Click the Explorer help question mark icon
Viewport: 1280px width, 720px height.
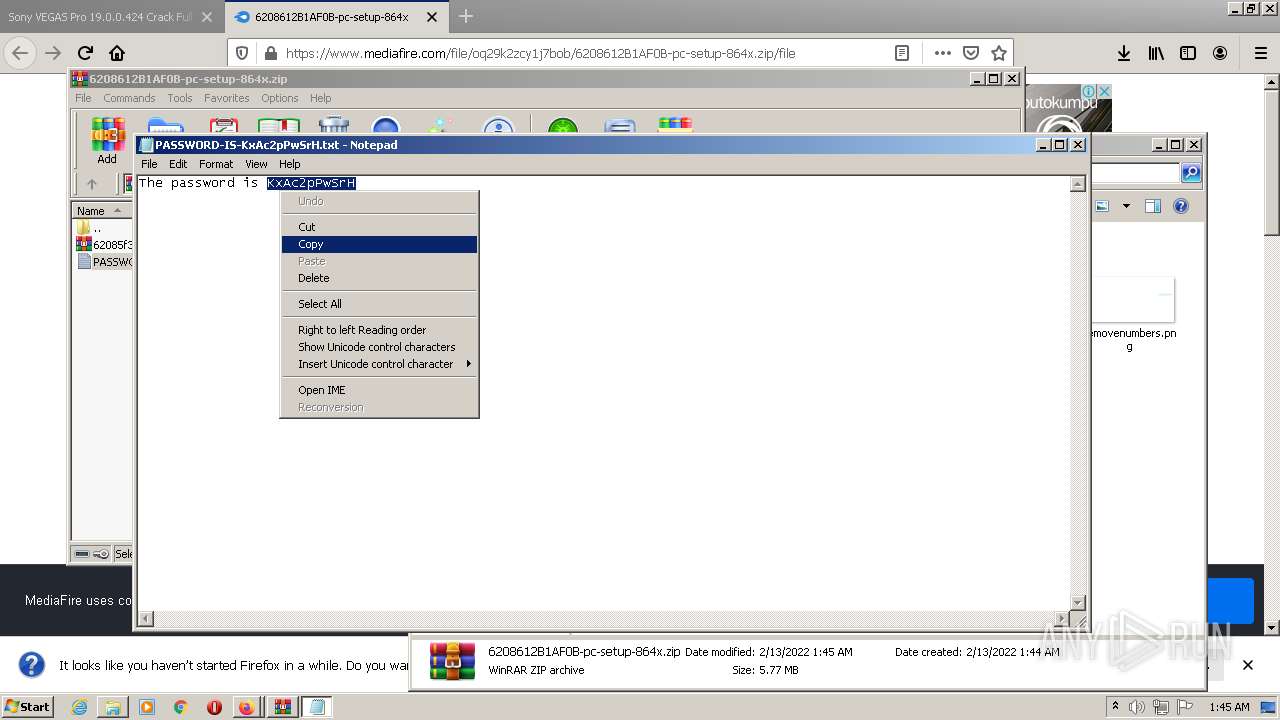coord(1181,206)
